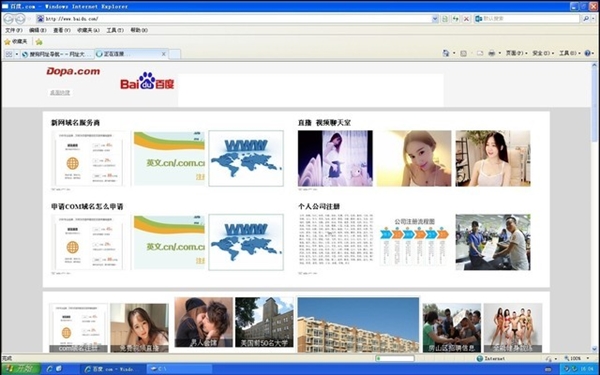Image resolution: width=600 pixels, height=375 pixels.
Task: Expand the address bar history dropdown
Action: [435, 19]
